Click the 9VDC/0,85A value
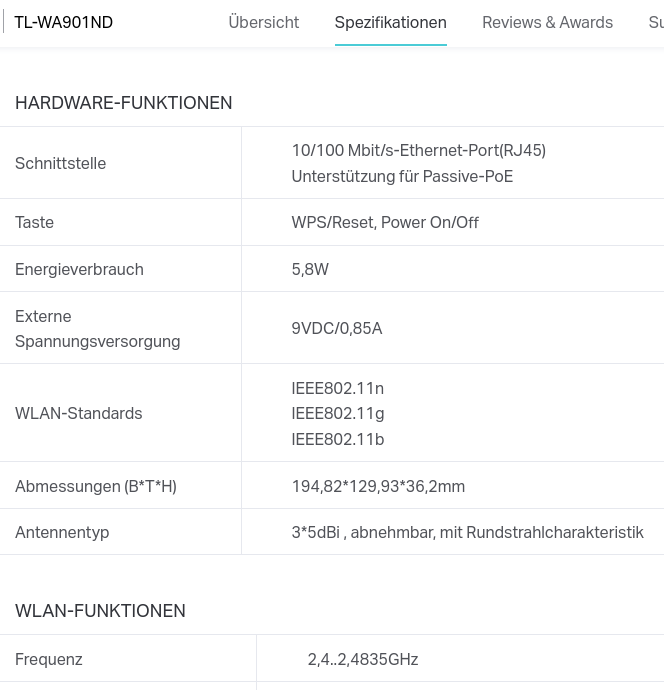This screenshot has height=690, width=664. pos(337,328)
